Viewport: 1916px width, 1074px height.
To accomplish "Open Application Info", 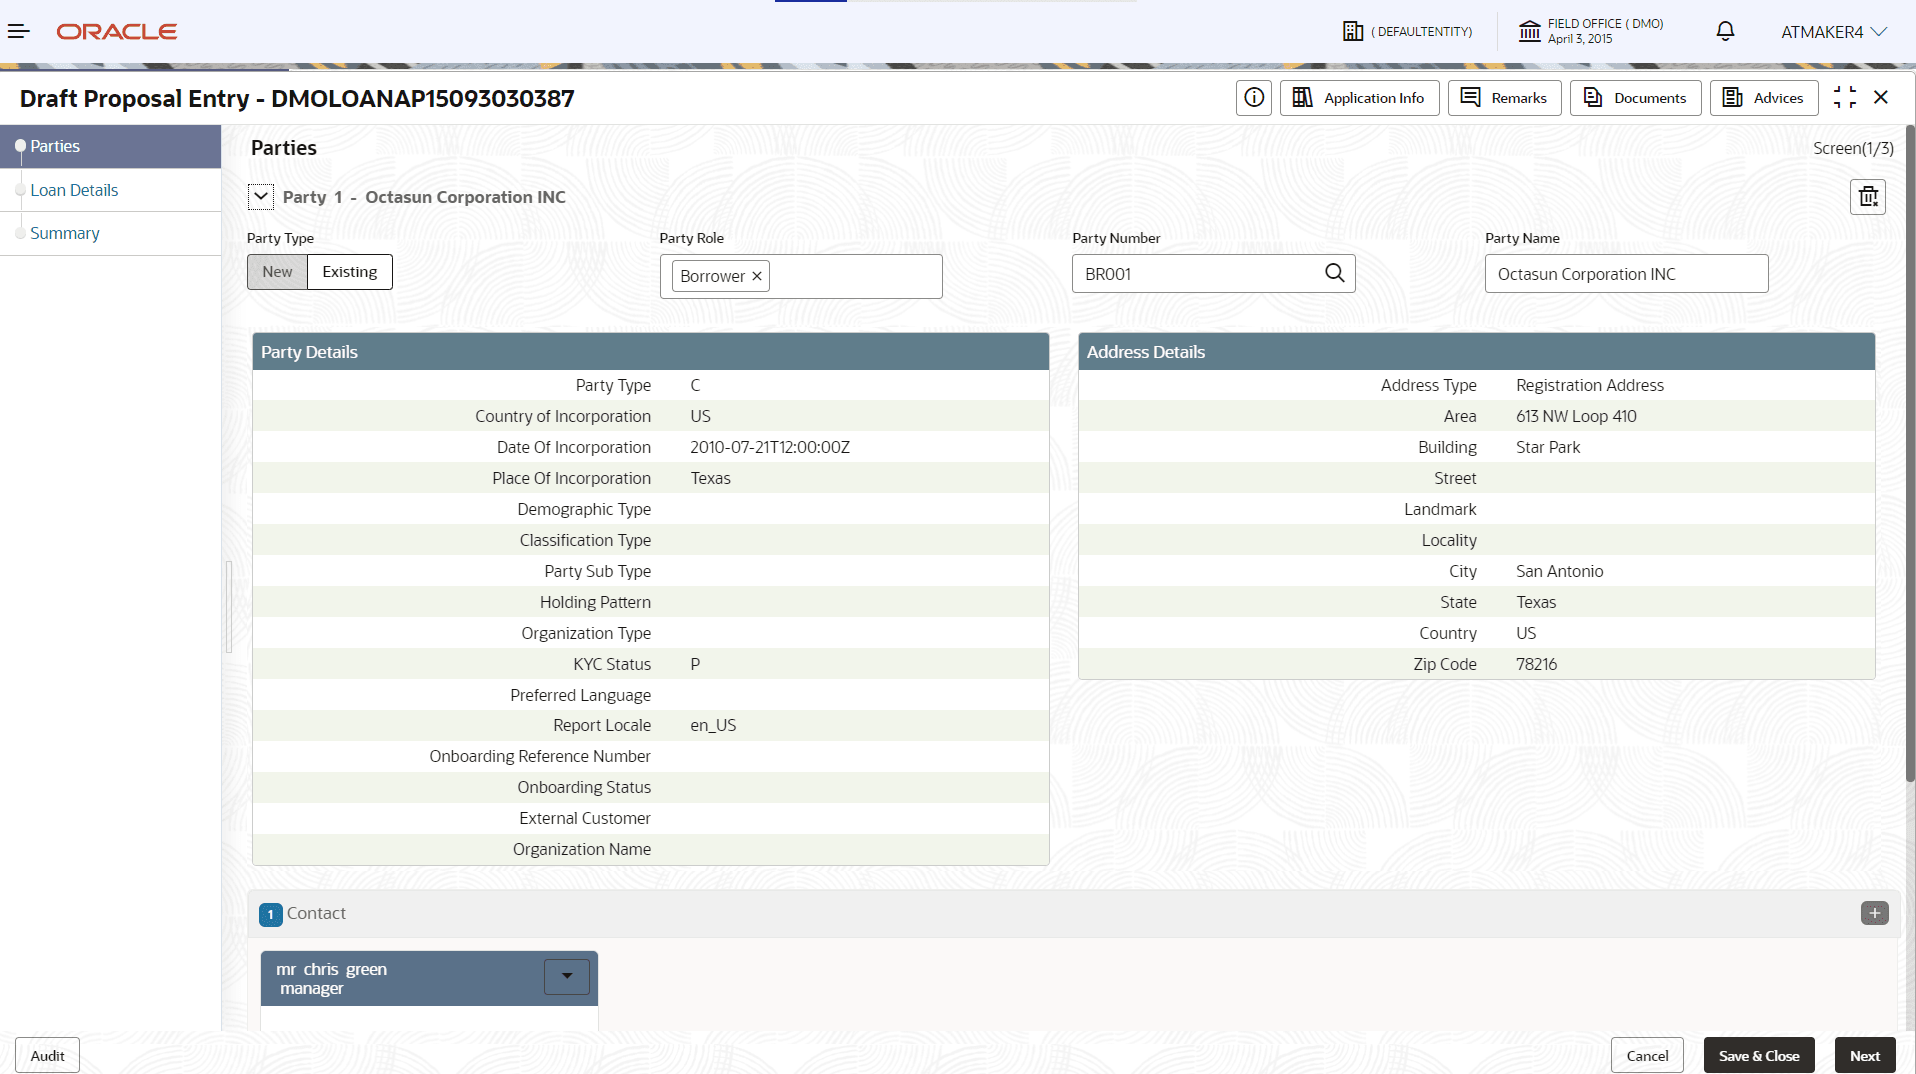I will click(x=1359, y=98).
